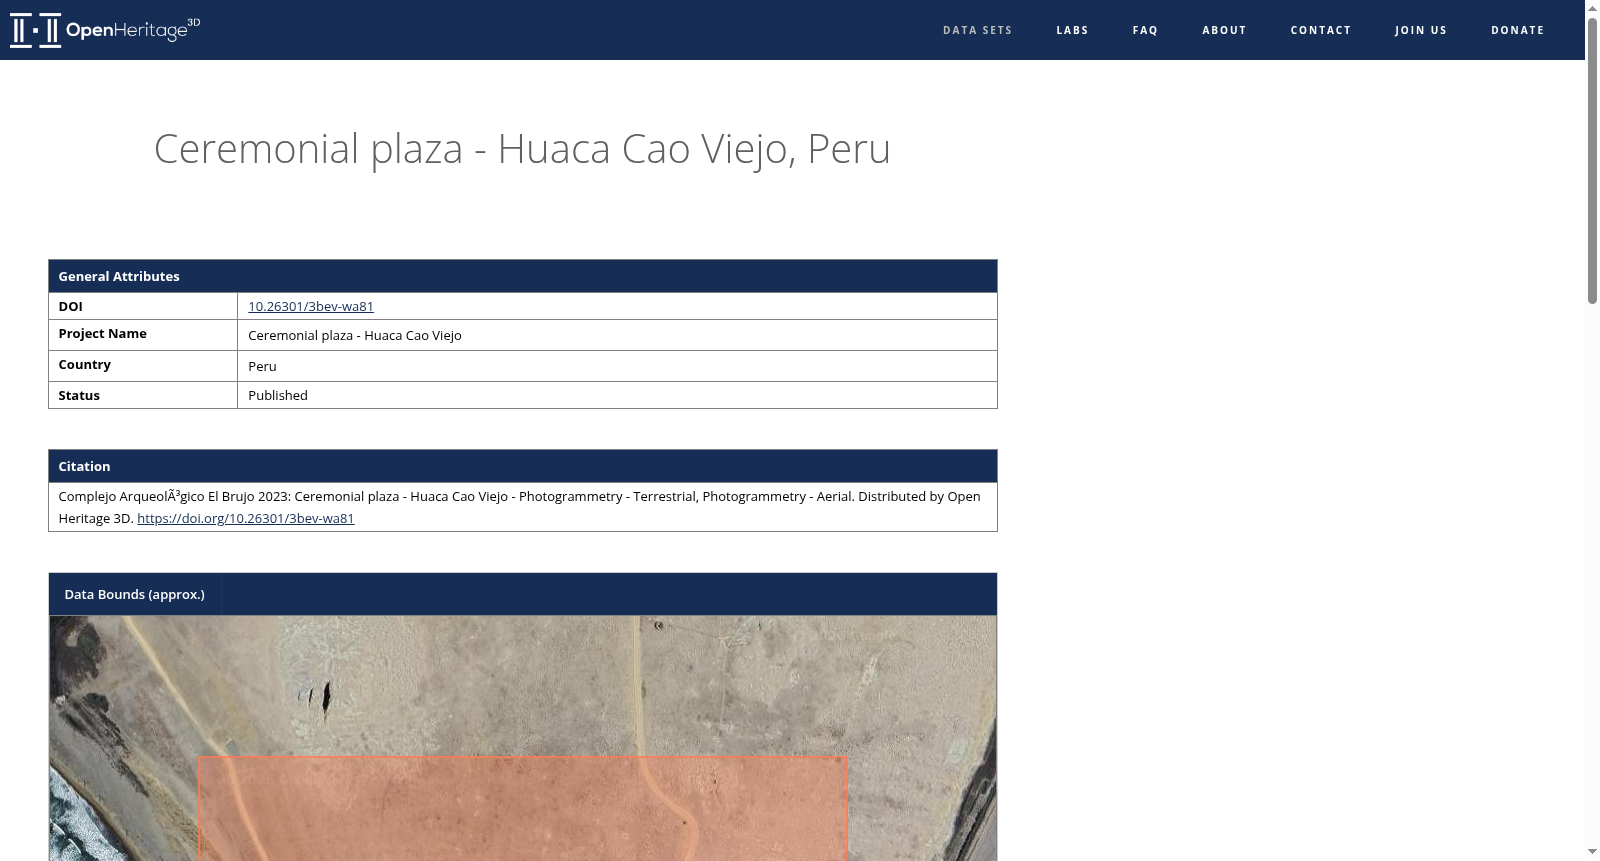Open the DATA SETS menu item
This screenshot has width=1600, height=861.
pyautogui.click(x=977, y=30)
